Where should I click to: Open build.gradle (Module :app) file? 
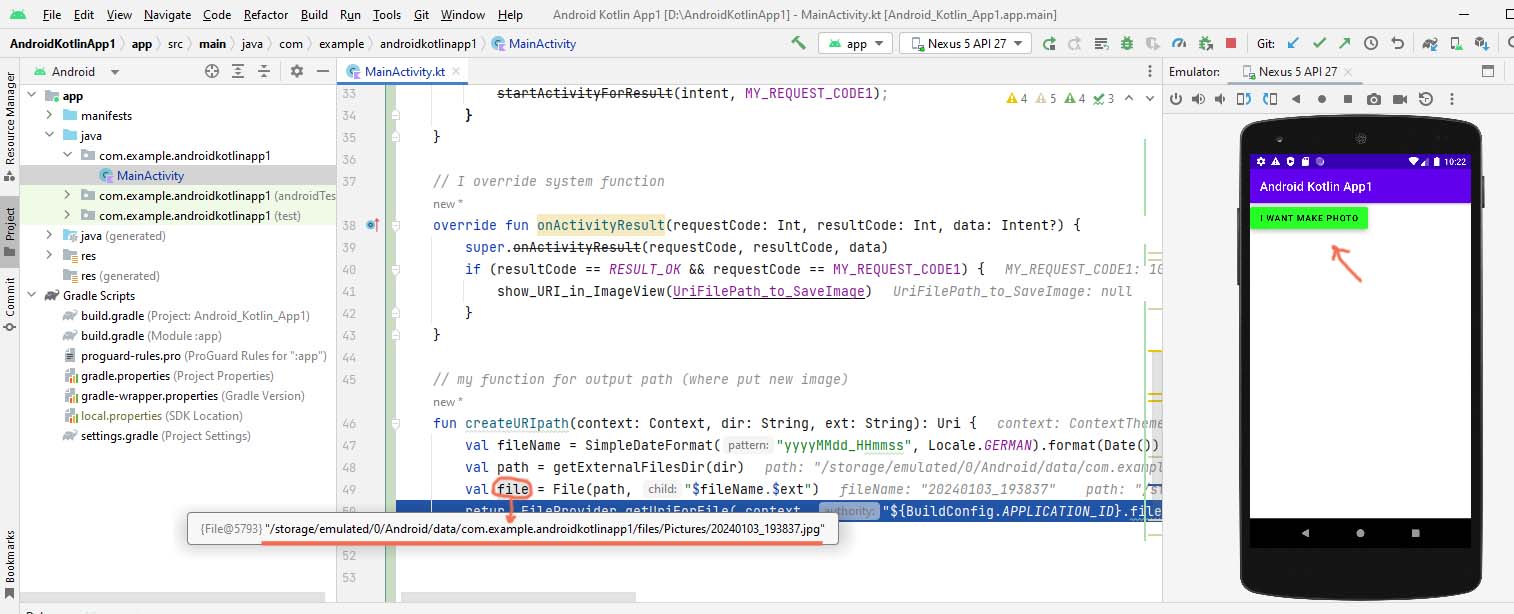coord(112,336)
